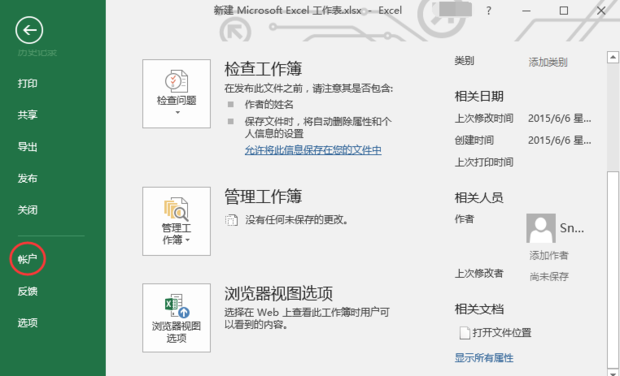Click the author name starting with Sn
620x376 pixels.
[572, 228]
